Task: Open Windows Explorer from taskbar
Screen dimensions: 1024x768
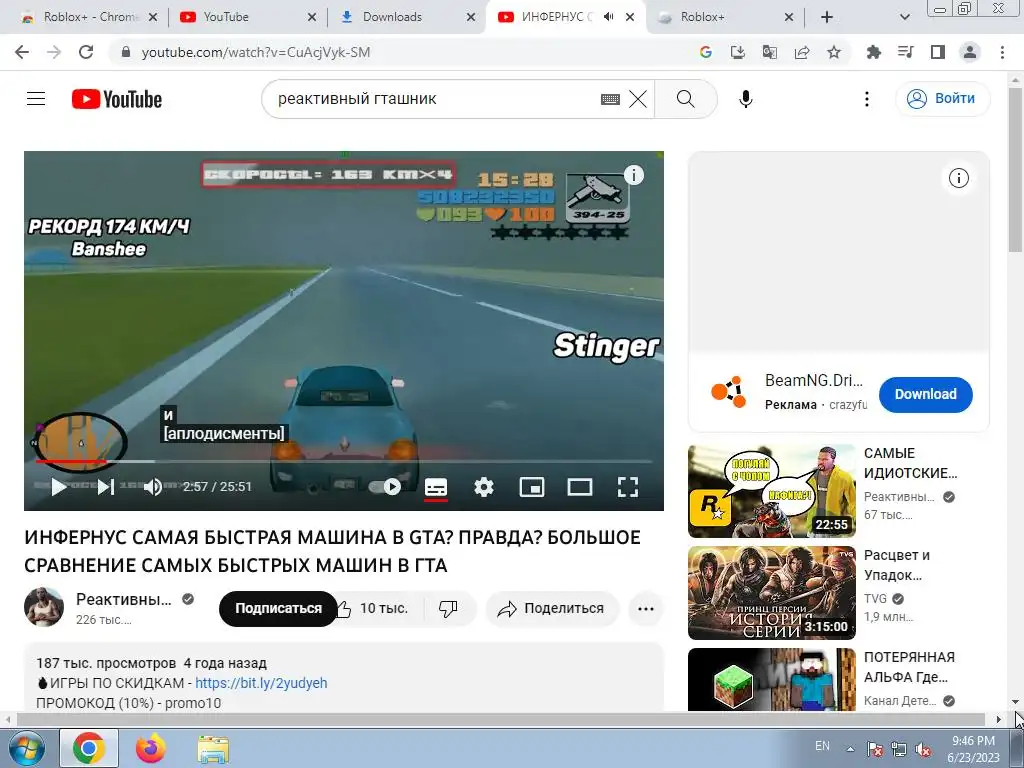Action: point(213,748)
